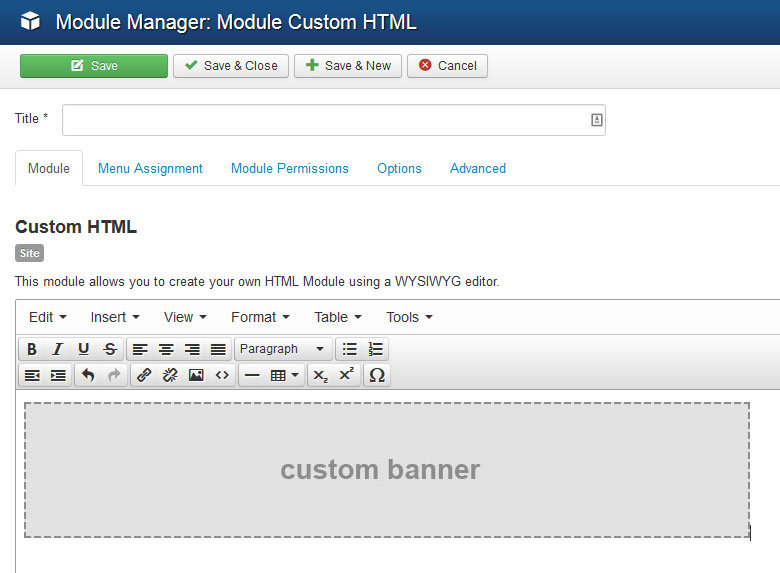Switch to Module Permissions tab
780x573 pixels.
(x=290, y=169)
